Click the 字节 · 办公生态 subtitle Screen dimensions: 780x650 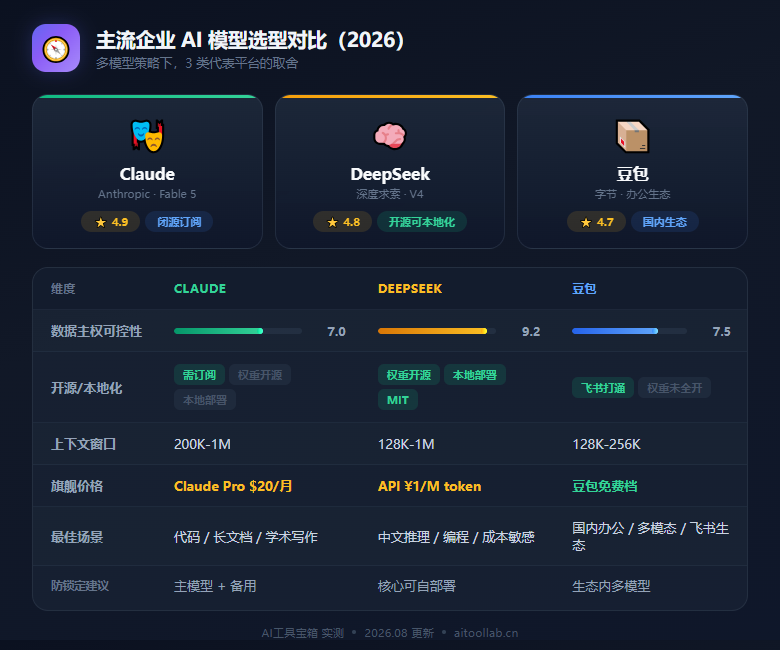point(632,194)
